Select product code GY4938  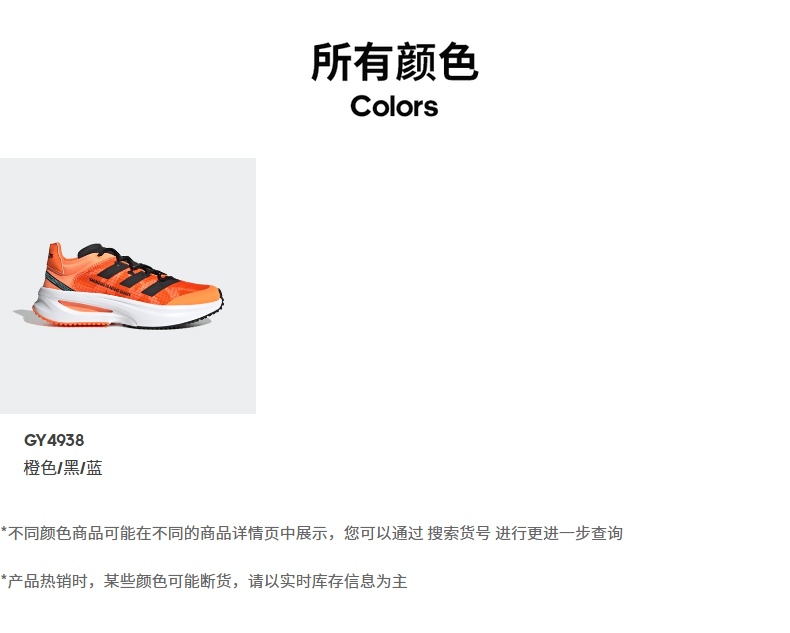(54, 440)
